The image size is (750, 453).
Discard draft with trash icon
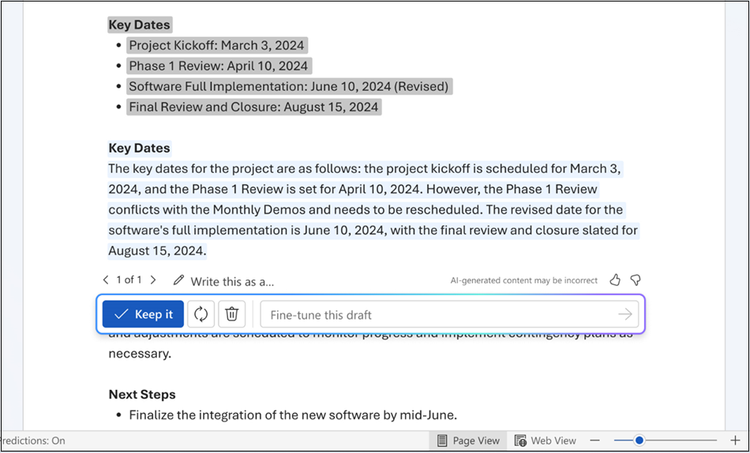coord(232,314)
